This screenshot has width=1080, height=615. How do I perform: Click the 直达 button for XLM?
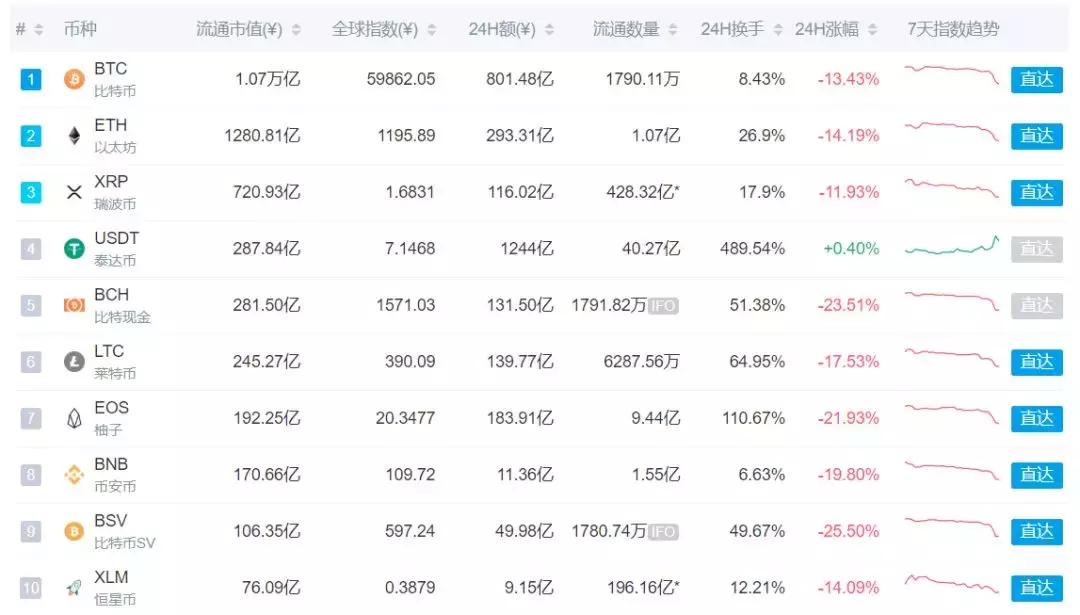[1037, 588]
